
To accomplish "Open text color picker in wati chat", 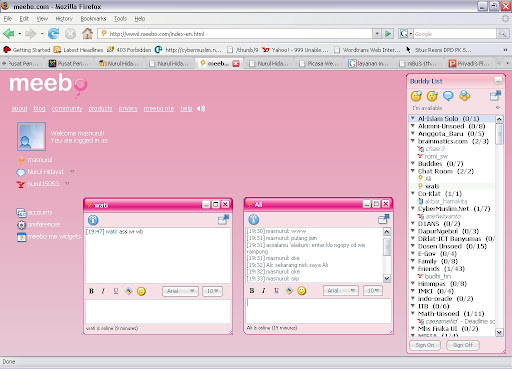I will tap(128, 291).
